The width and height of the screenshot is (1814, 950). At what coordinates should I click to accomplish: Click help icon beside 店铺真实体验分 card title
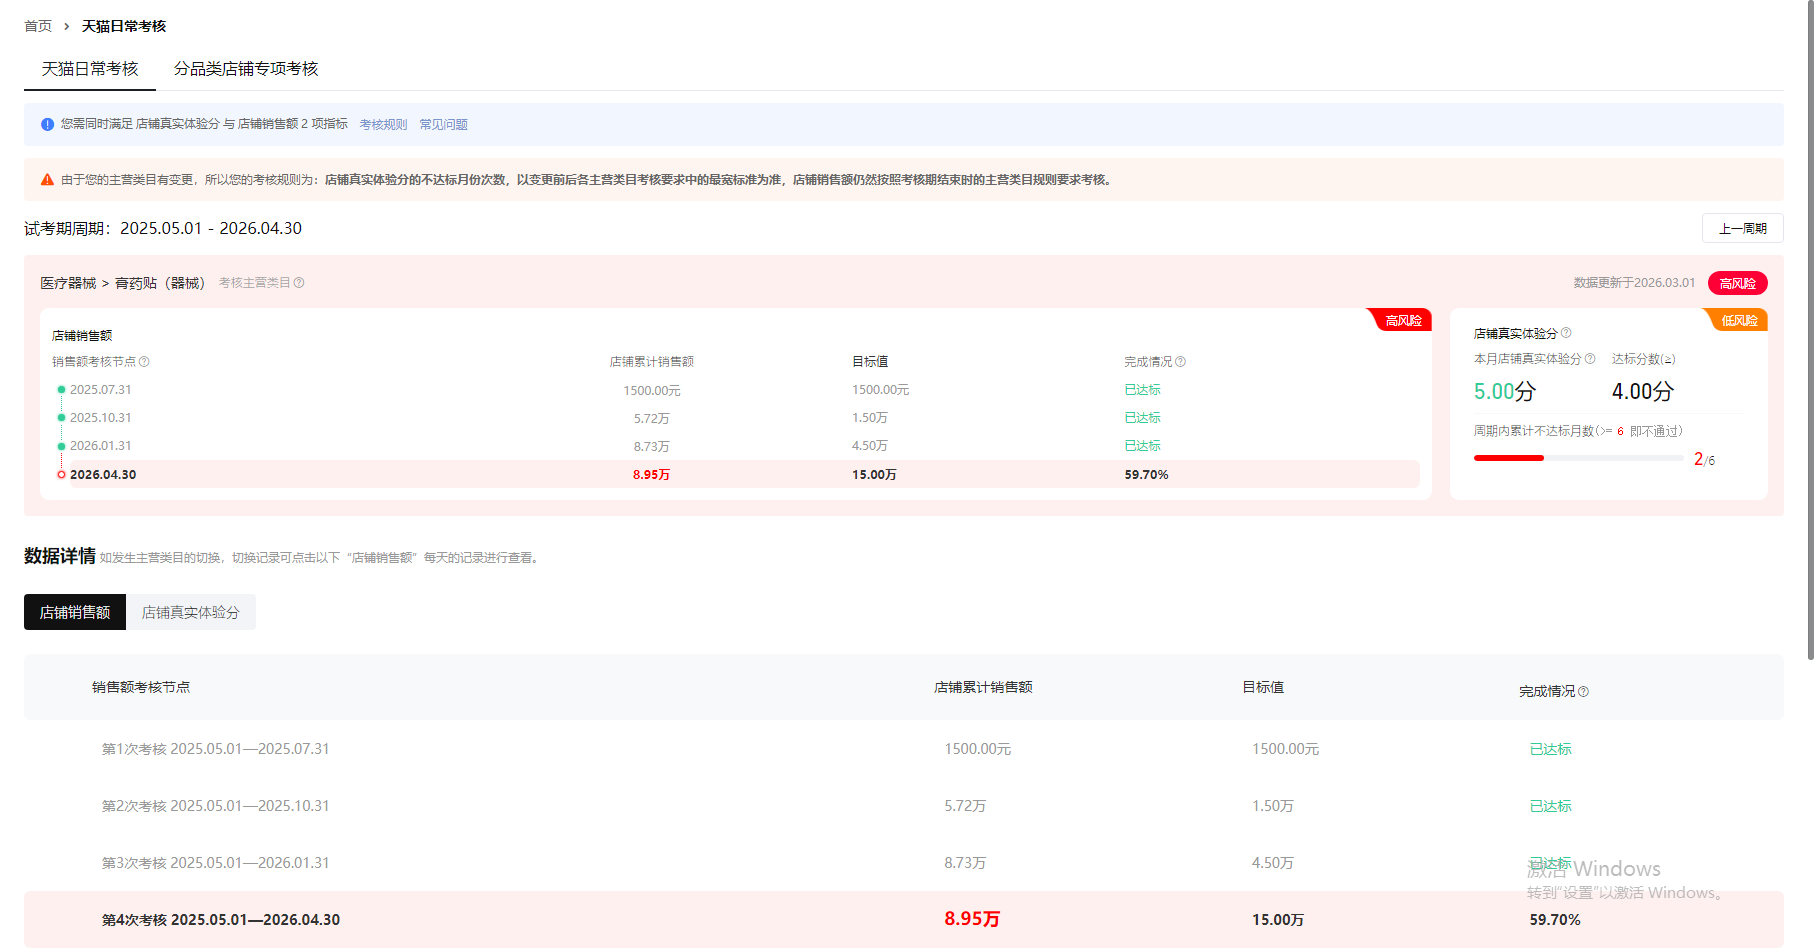pos(1566,333)
